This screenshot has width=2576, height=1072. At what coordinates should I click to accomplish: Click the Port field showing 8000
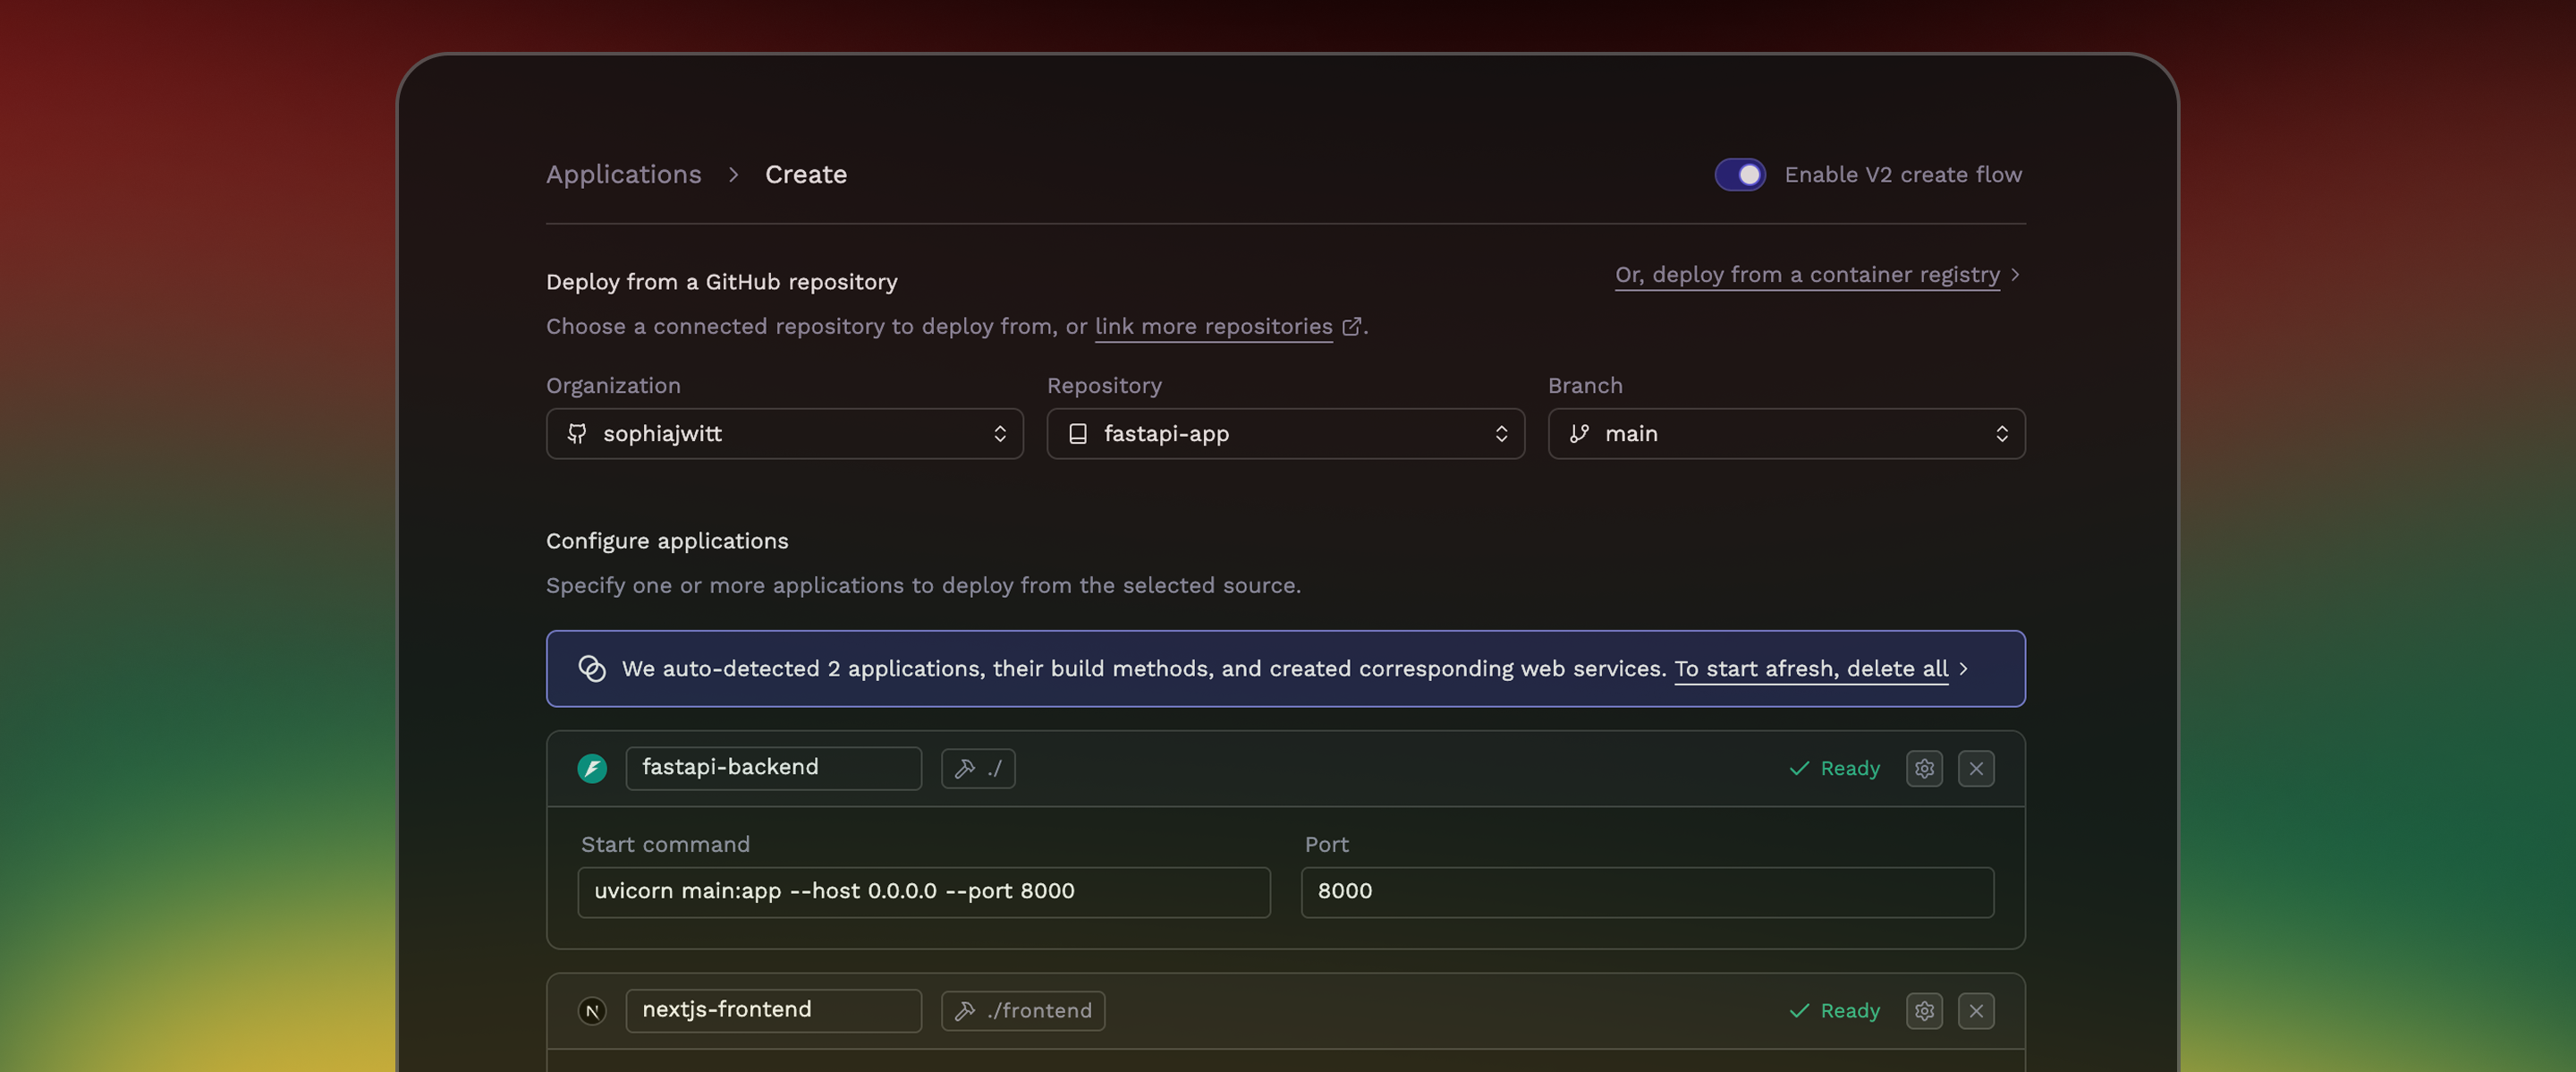click(1646, 891)
